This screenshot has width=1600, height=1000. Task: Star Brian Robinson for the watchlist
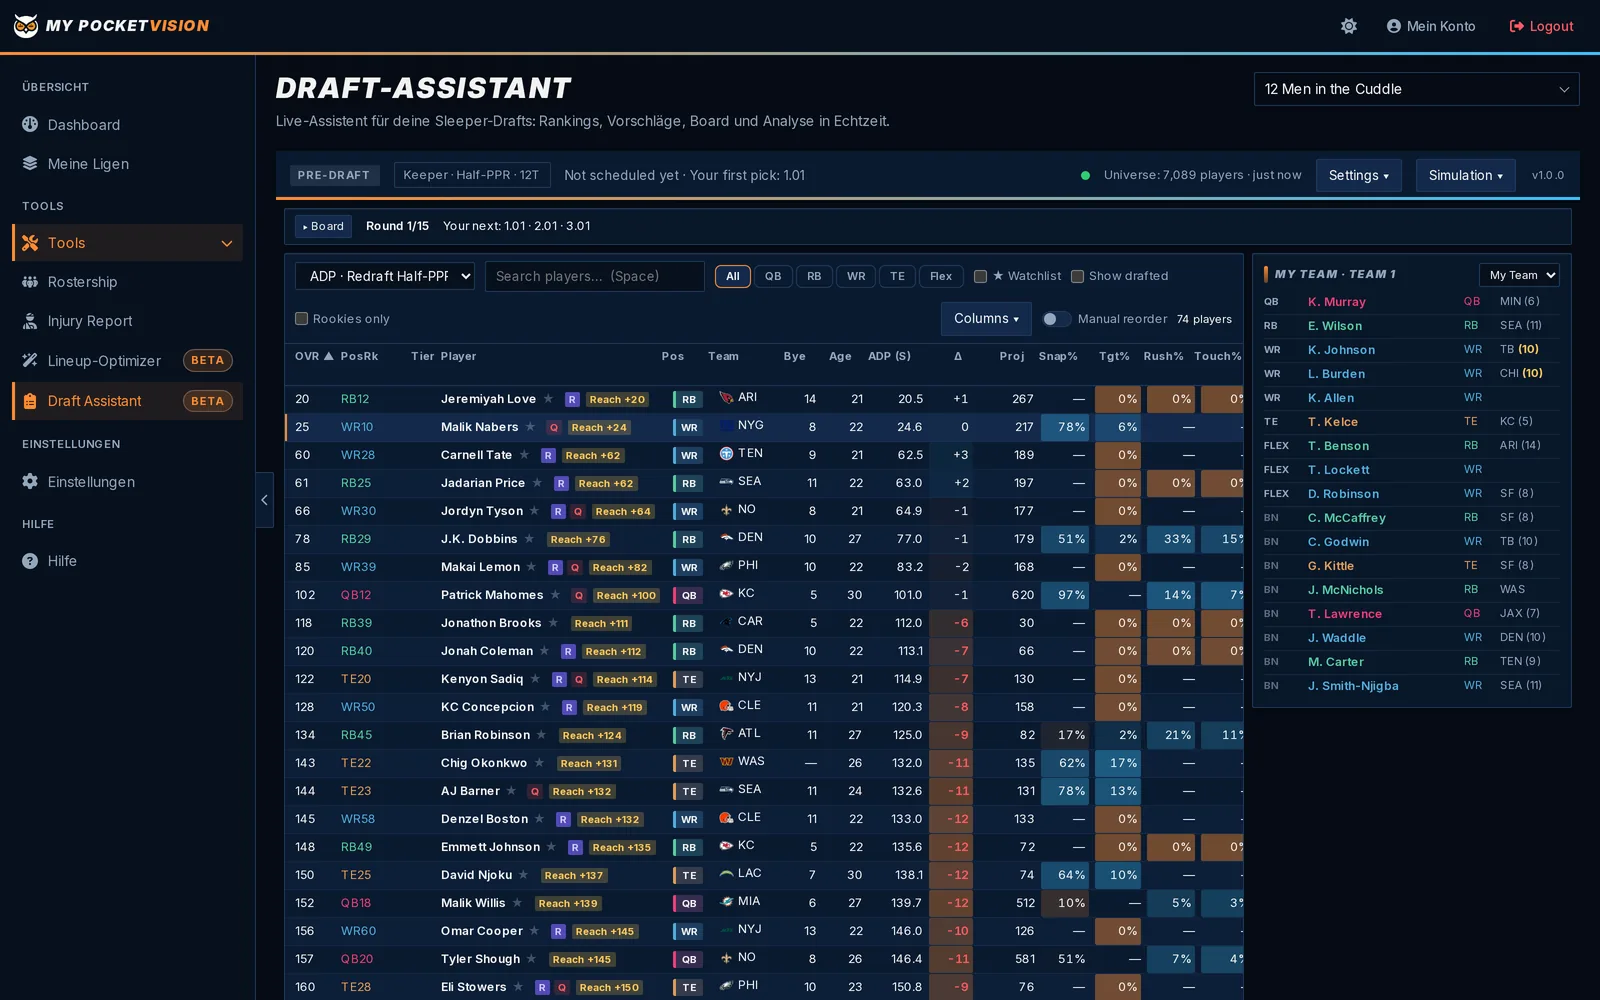click(542, 735)
